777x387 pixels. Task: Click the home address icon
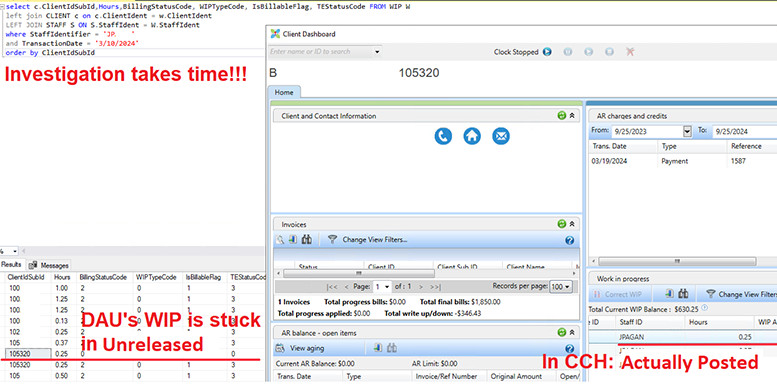click(472, 136)
